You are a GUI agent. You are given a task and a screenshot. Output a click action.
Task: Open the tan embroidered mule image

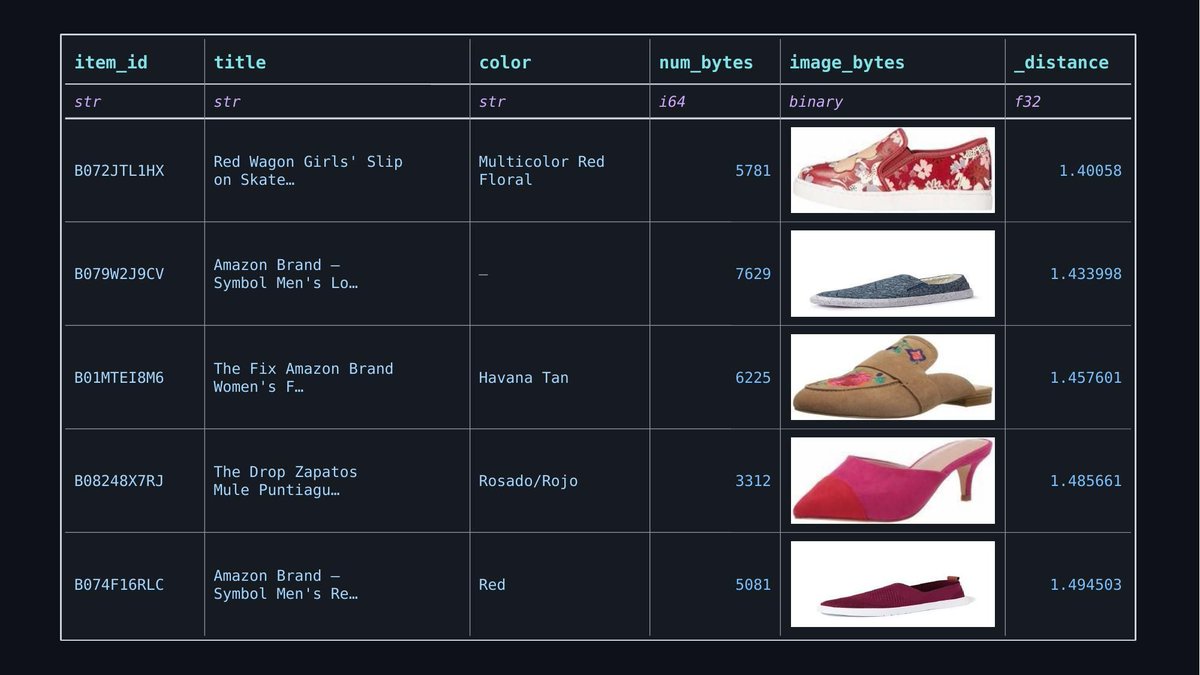point(893,377)
